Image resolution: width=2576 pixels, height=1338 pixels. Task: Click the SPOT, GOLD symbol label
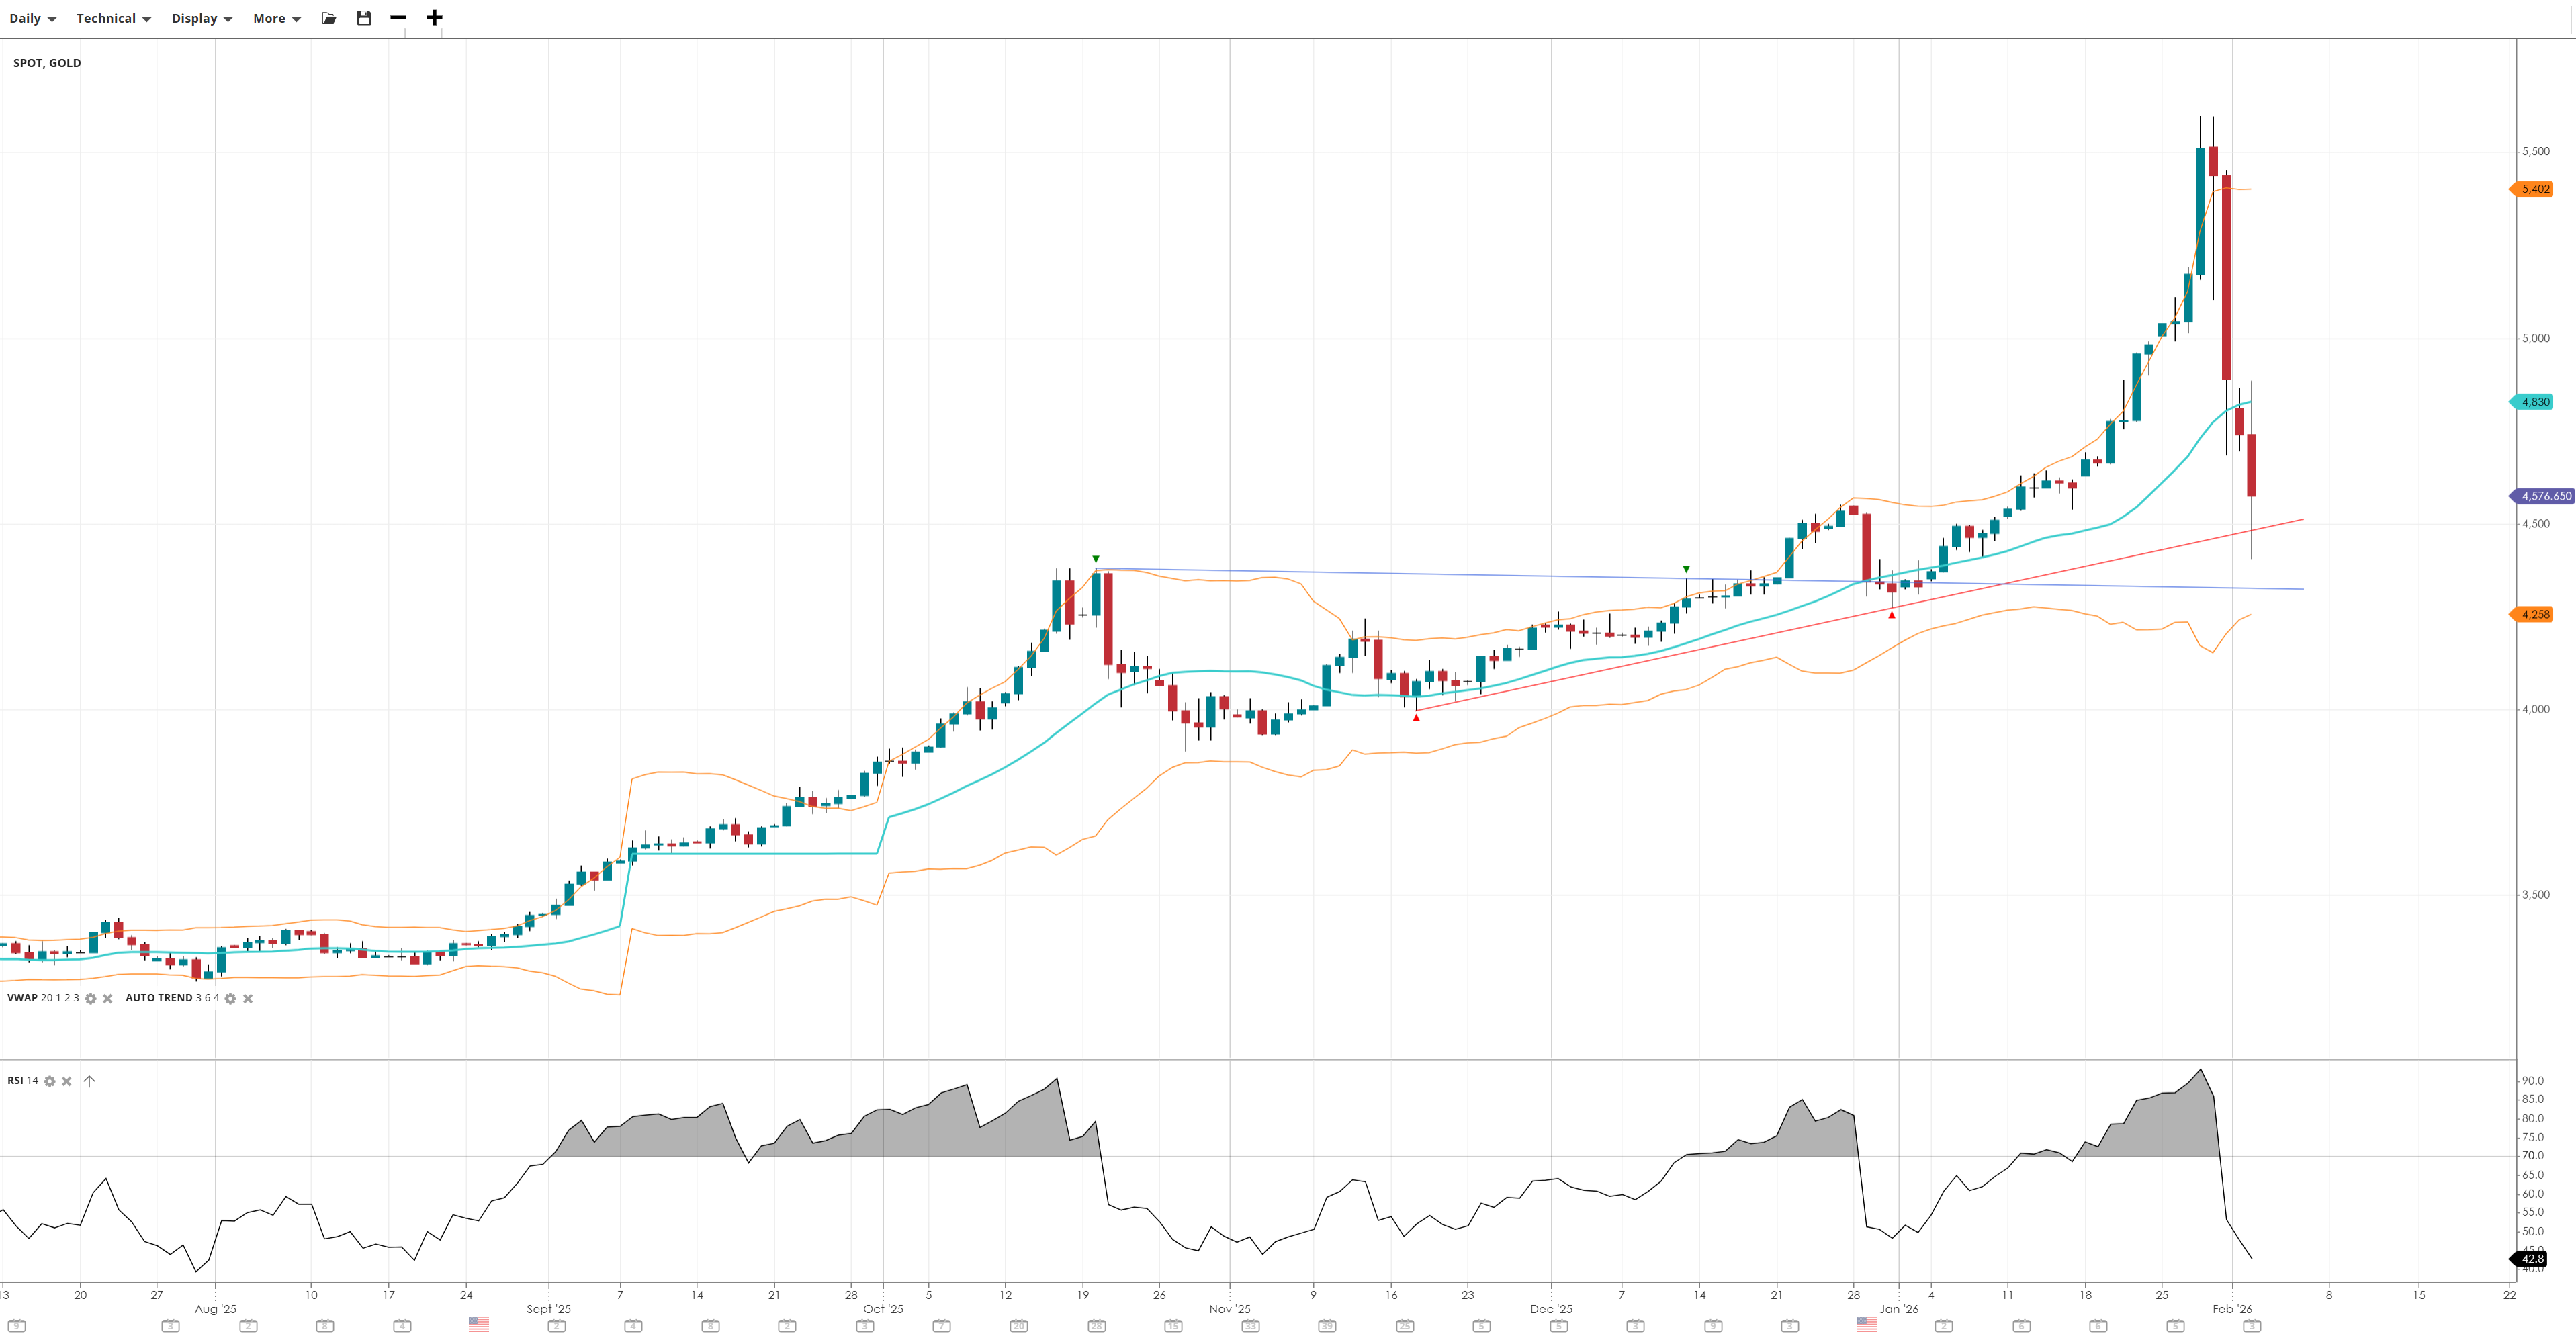[47, 63]
